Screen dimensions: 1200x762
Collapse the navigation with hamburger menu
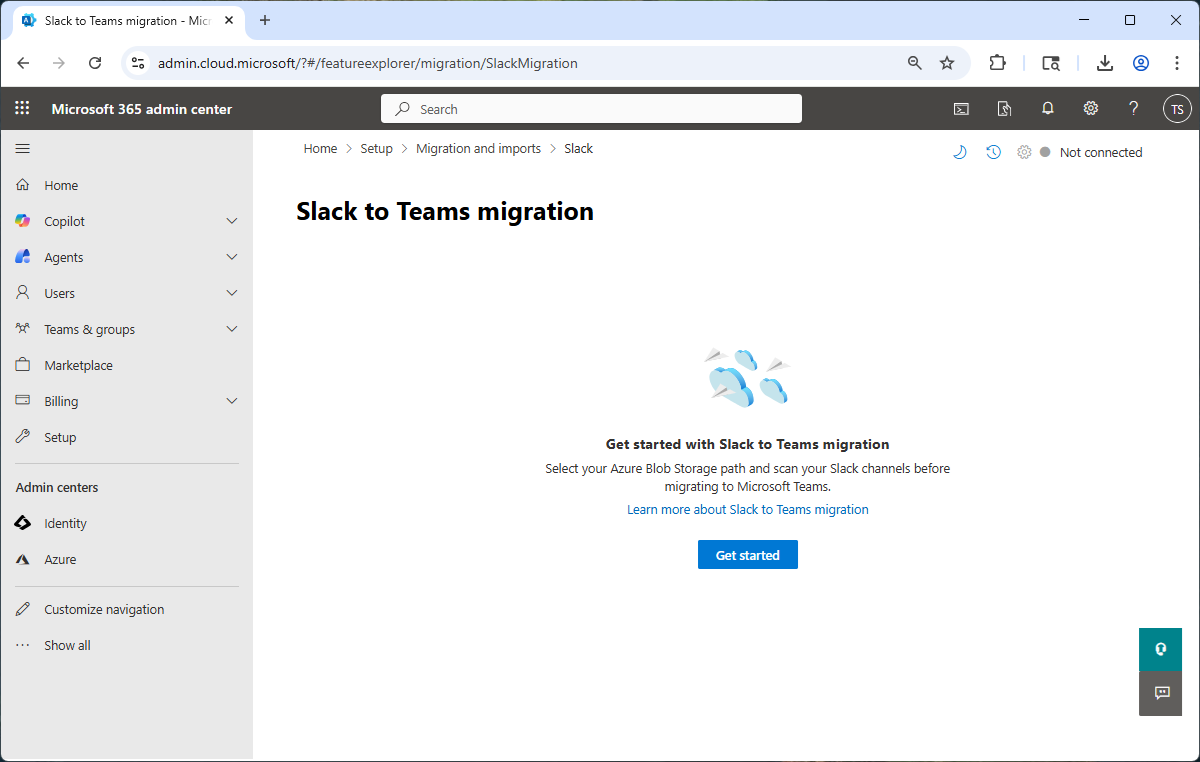tap(22, 148)
